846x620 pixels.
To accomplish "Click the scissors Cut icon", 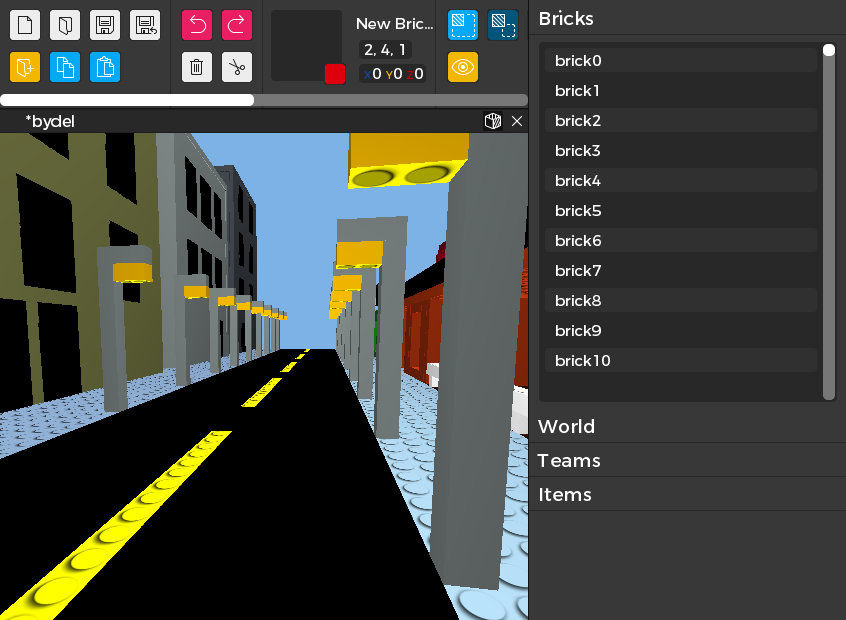I will pos(237,67).
